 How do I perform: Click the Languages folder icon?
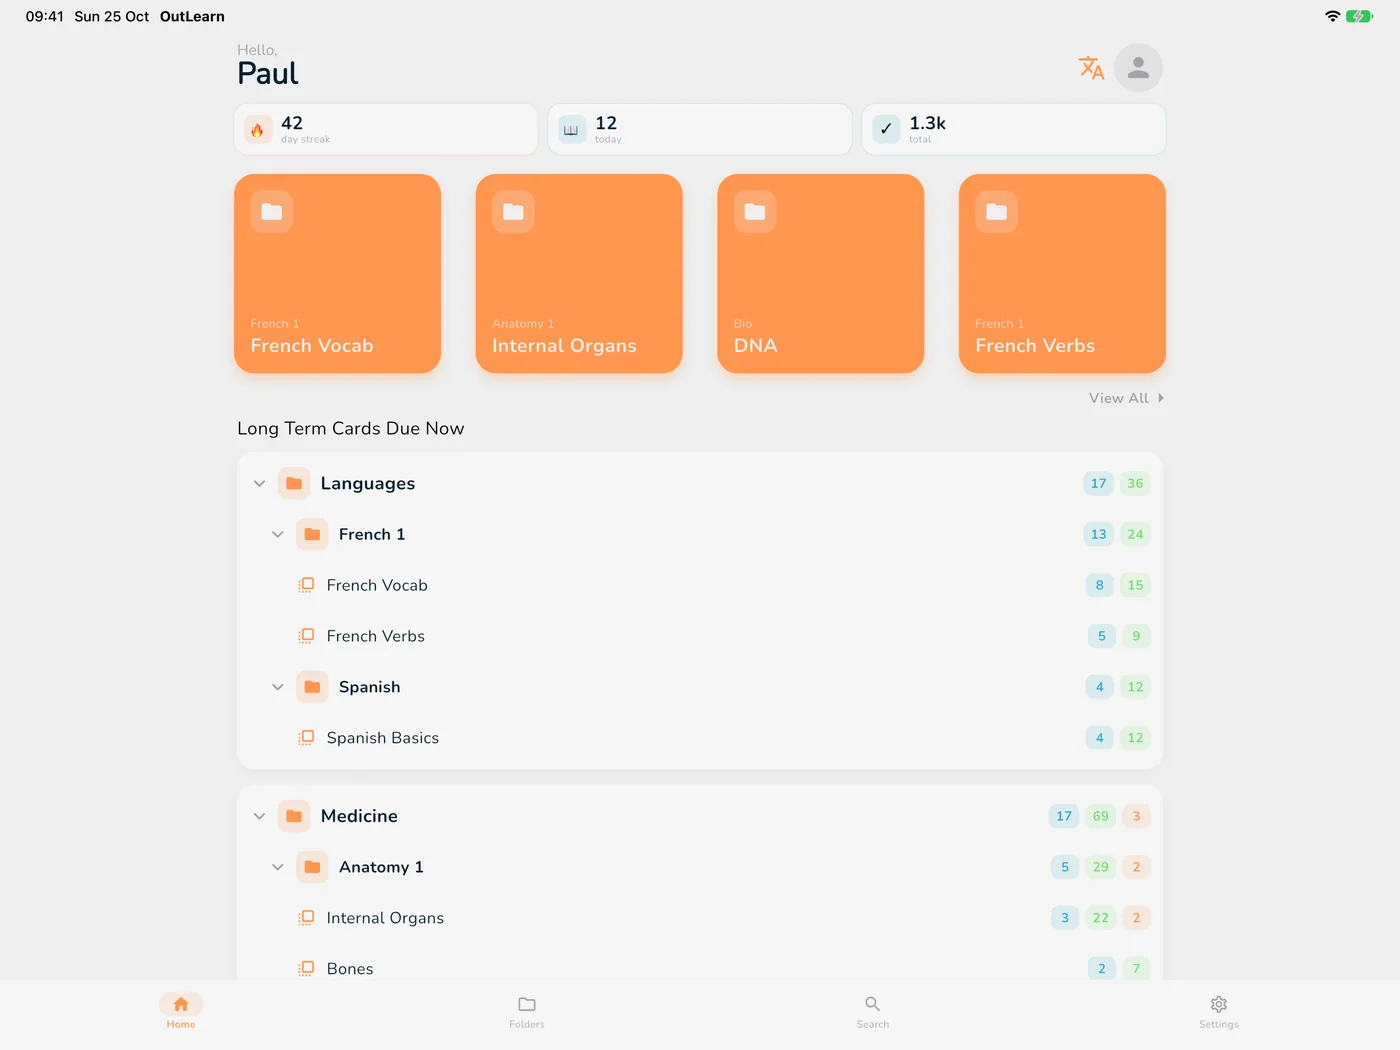(x=294, y=483)
